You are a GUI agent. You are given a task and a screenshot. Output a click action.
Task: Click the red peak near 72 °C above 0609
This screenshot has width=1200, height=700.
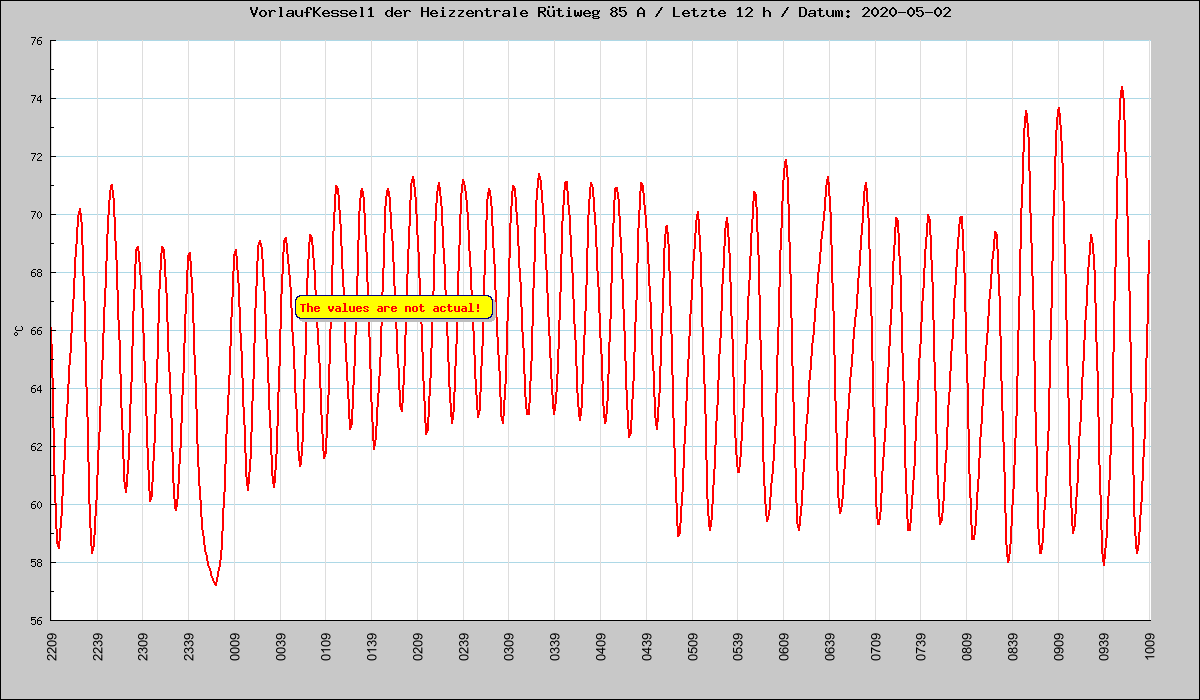coord(786,161)
